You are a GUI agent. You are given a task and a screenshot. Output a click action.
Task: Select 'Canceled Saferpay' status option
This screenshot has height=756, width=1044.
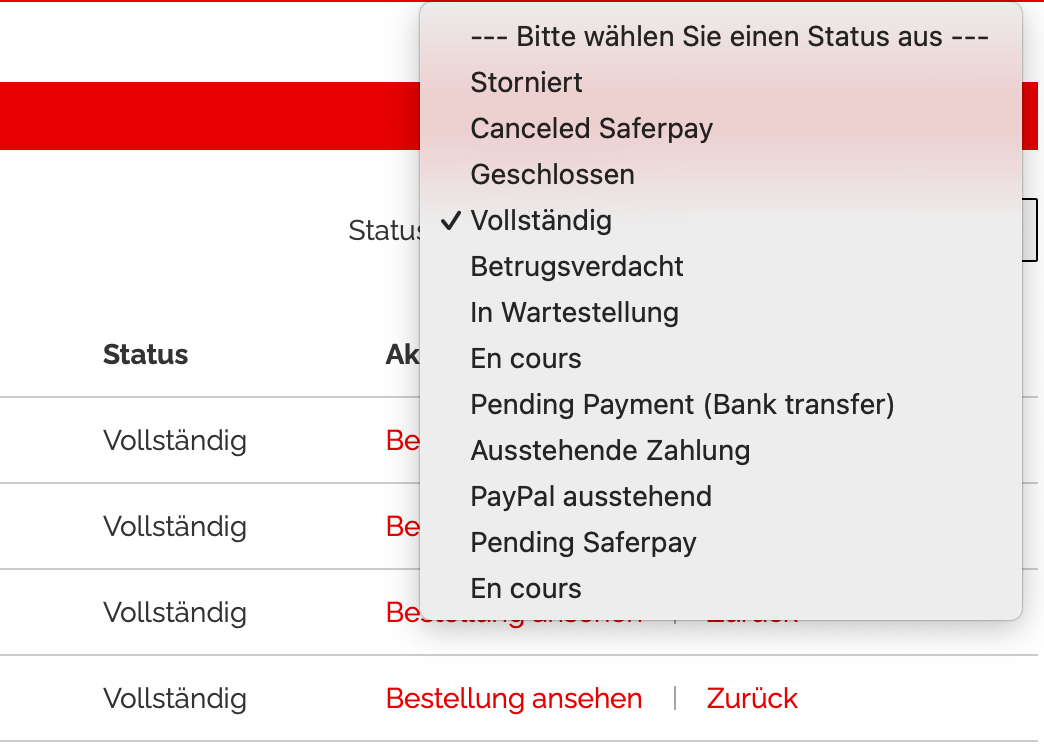[x=592, y=129]
